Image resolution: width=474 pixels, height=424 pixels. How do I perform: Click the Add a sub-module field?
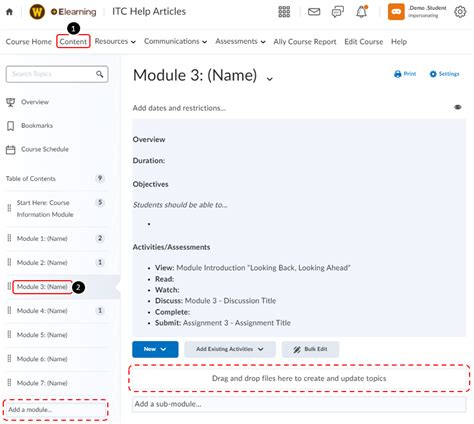[x=299, y=404]
